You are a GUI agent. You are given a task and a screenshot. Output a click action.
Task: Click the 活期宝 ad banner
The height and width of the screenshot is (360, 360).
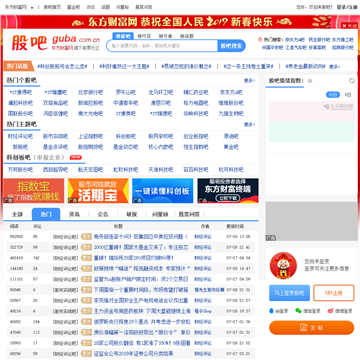[x=98, y=191]
